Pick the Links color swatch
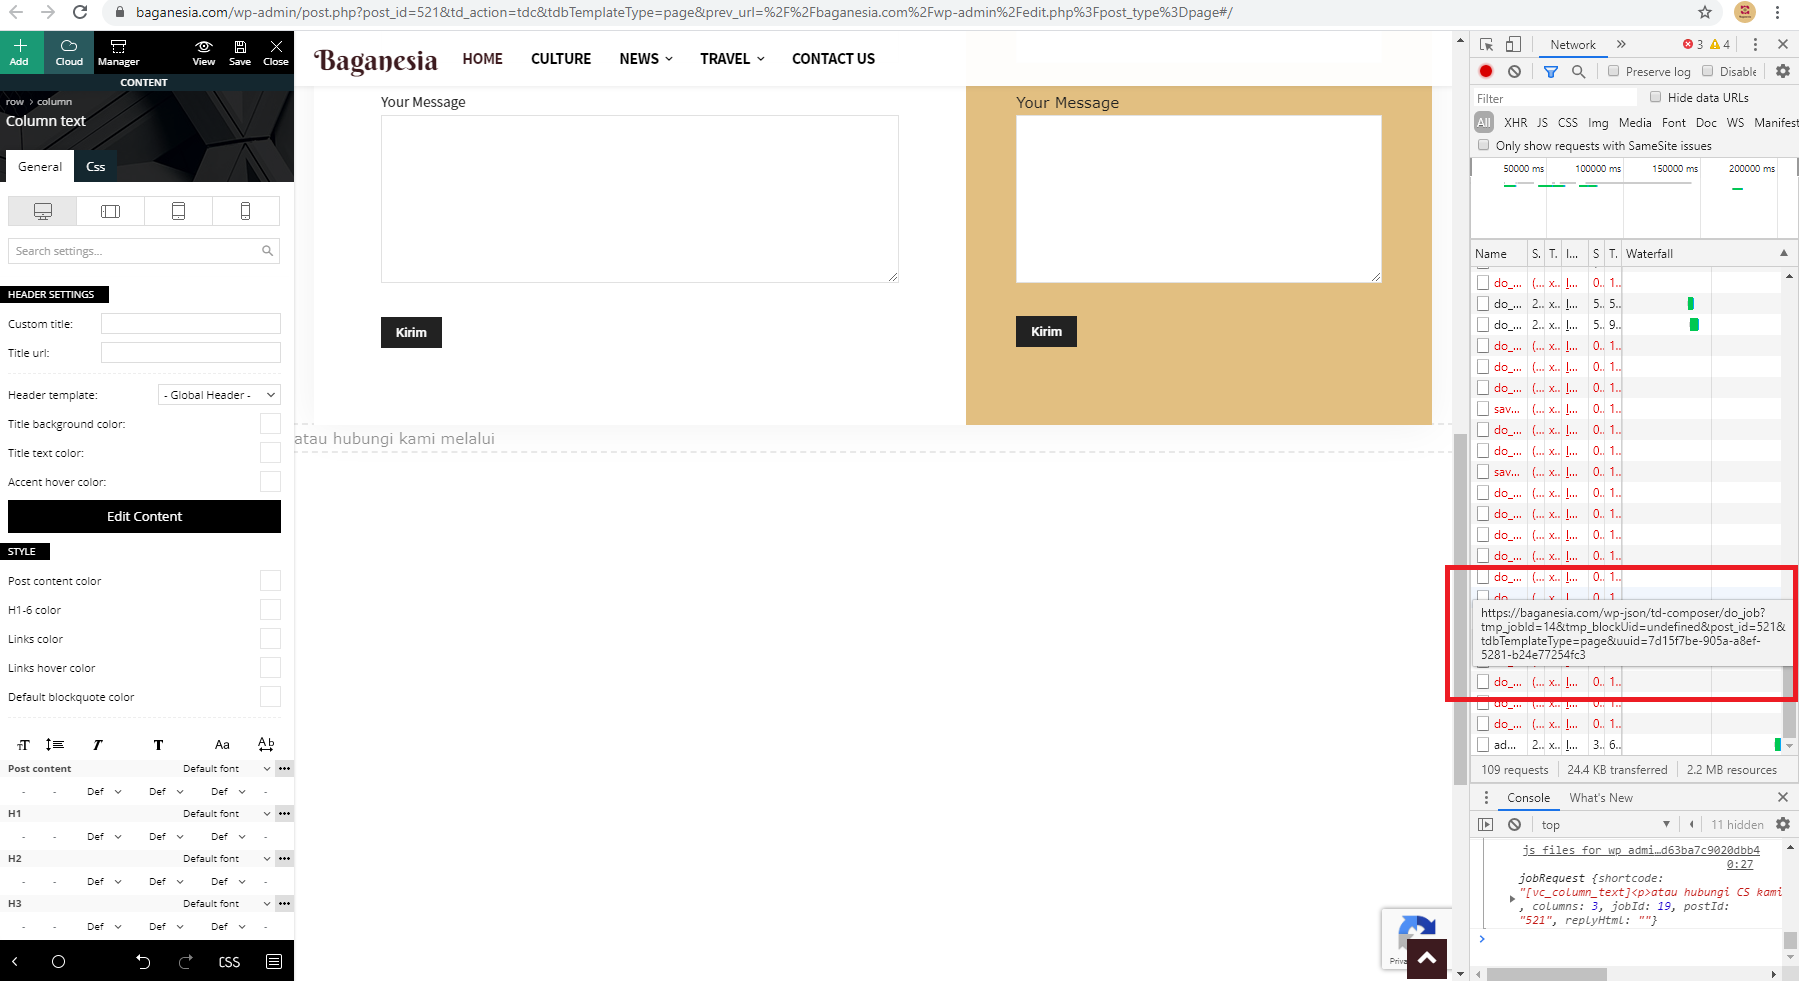1799x981 pixels. pyautogui.click(x=270, y=639)
